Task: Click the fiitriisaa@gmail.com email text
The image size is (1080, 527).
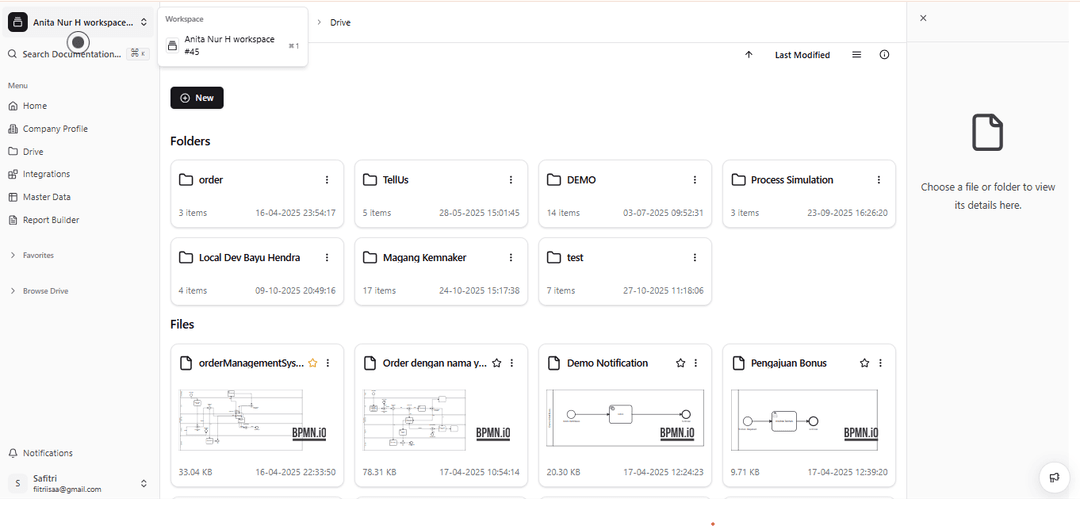Action: pyautogui.click(x=68, y=490)
